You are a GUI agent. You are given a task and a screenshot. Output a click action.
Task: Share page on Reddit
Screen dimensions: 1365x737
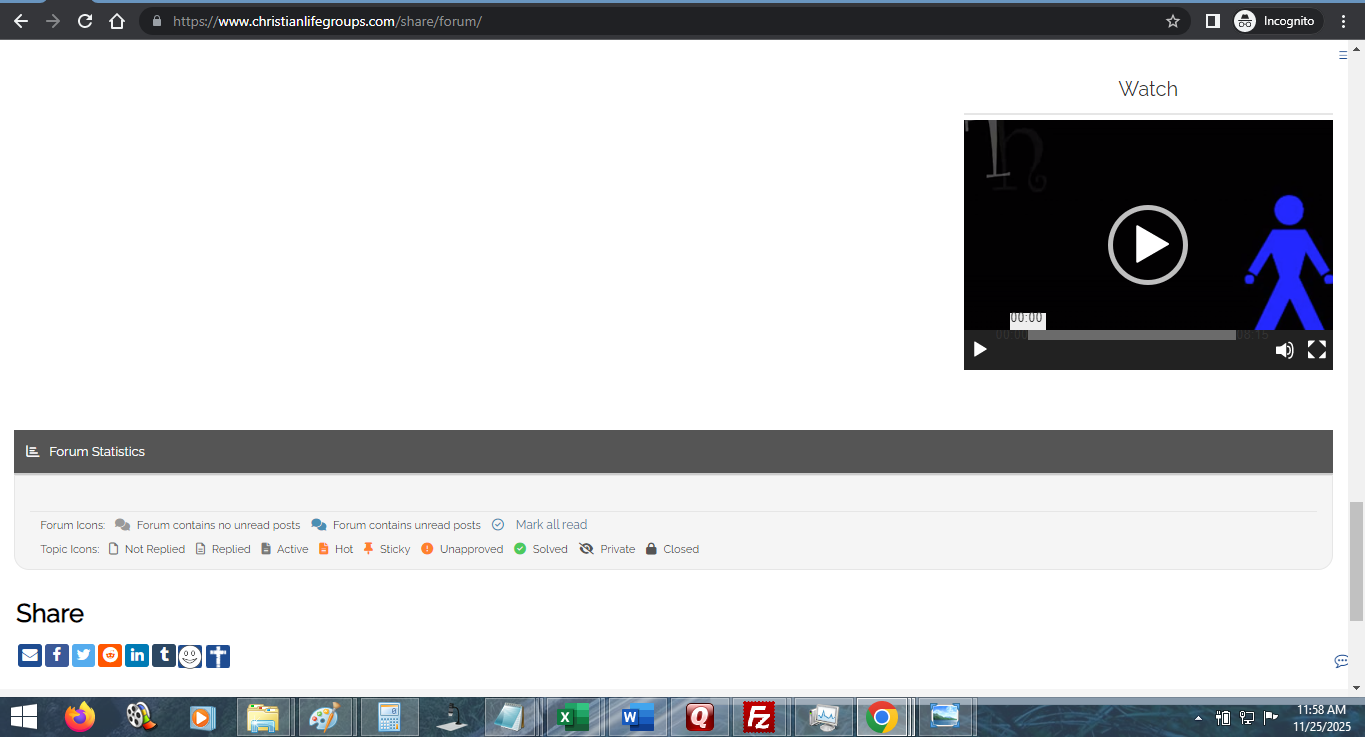[110, 656]
